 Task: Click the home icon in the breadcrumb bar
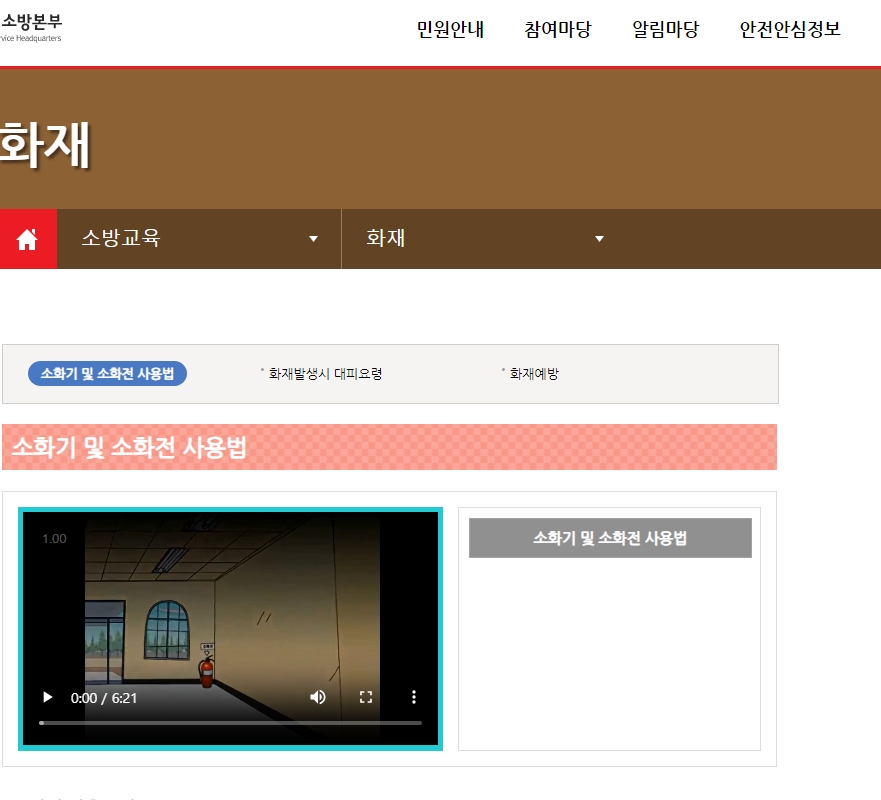coord(28,238)
